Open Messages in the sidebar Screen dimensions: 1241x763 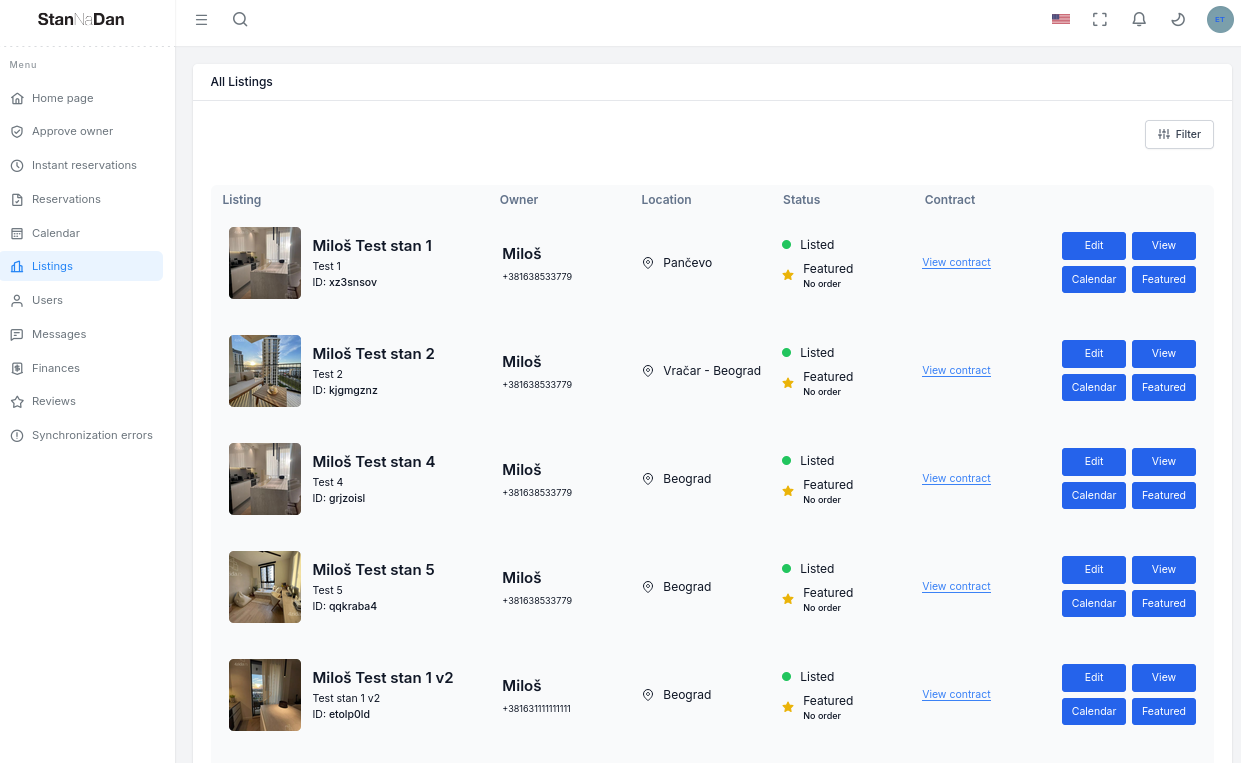pos(82,334)
